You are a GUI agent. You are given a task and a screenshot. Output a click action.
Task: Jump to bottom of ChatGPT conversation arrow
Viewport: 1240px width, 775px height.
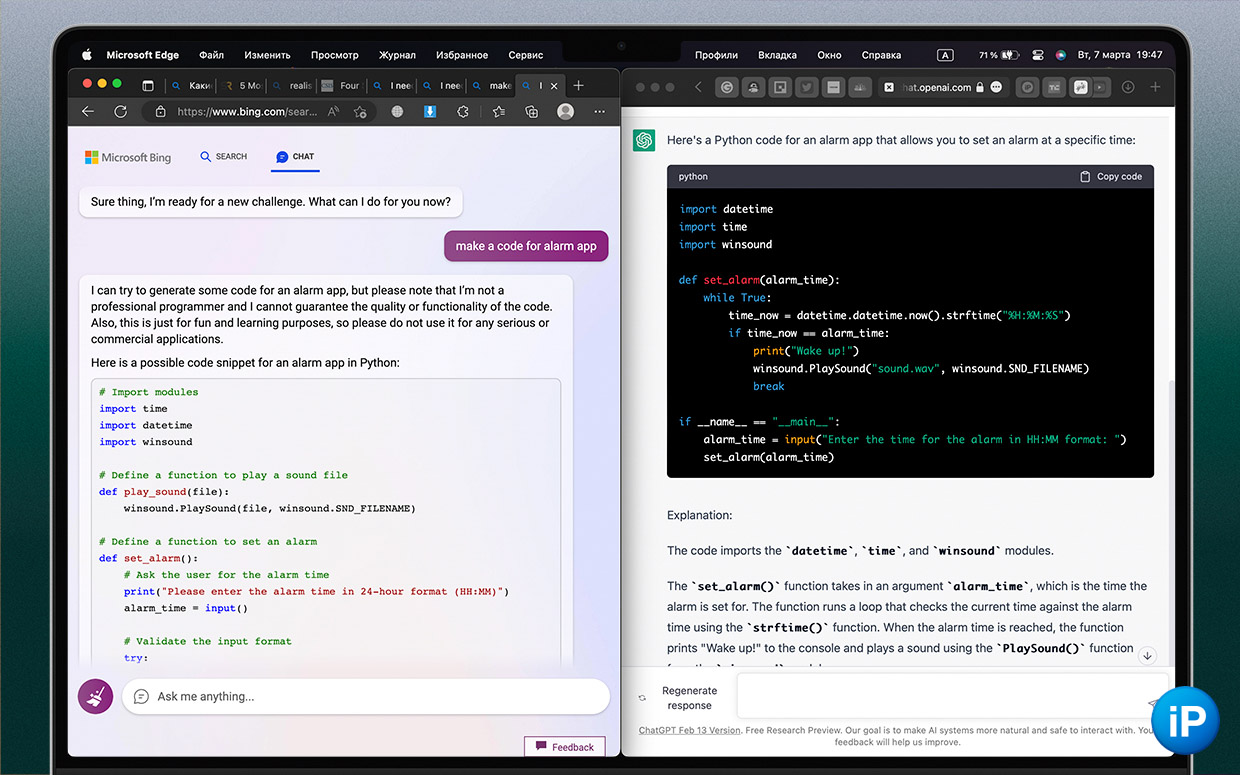[x=1147, y=656]
